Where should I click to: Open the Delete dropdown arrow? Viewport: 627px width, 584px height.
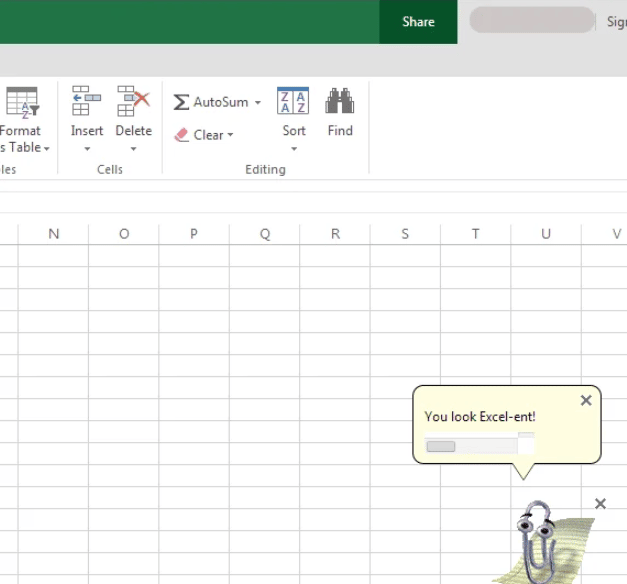click(x=133, y=149)
